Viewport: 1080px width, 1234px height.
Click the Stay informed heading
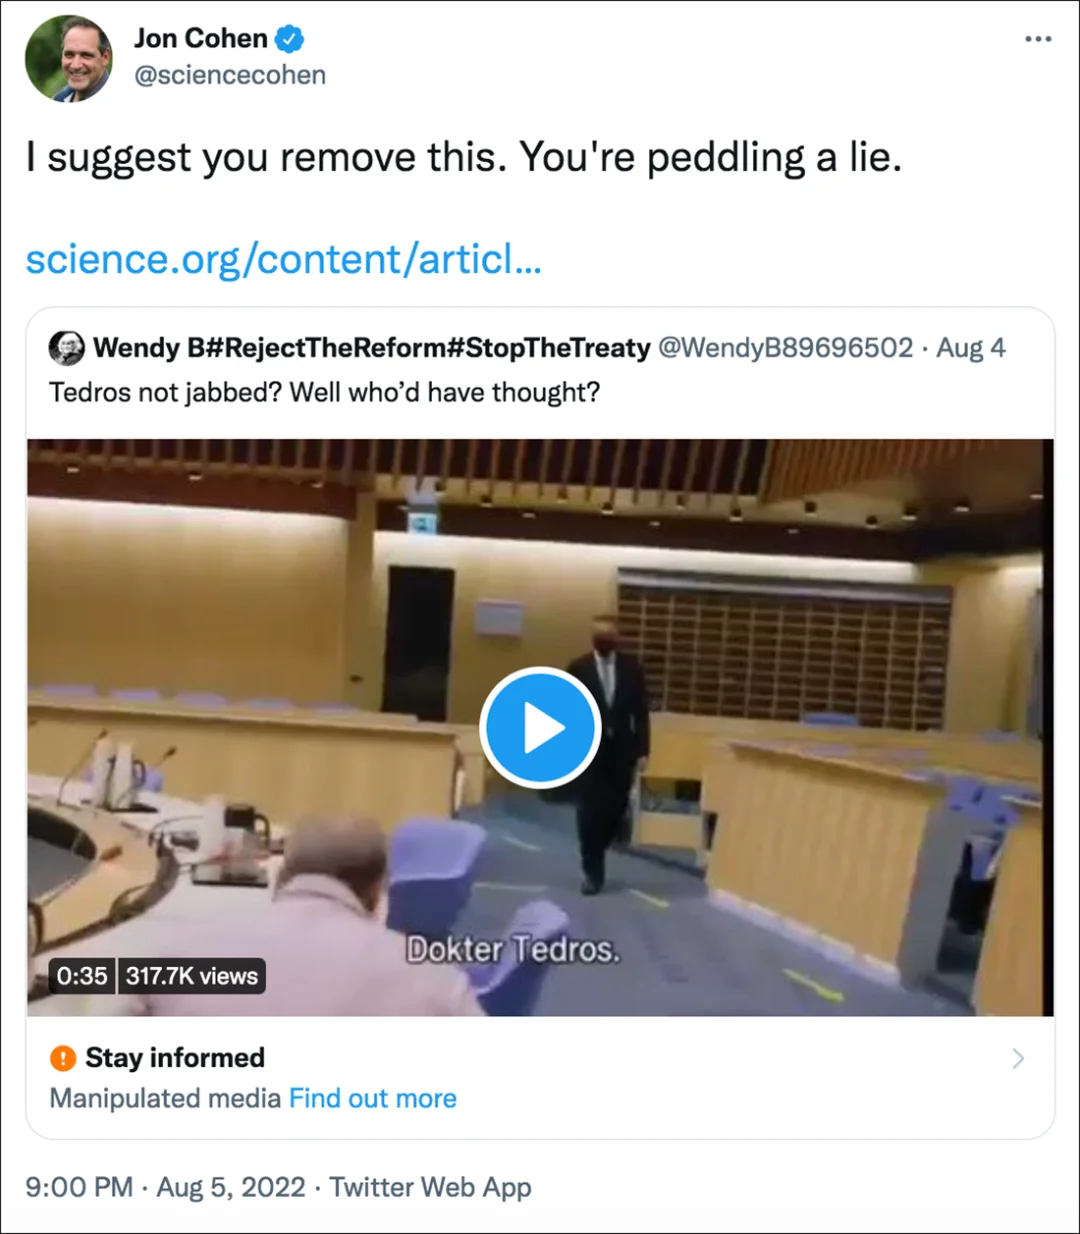point(175,1058)
